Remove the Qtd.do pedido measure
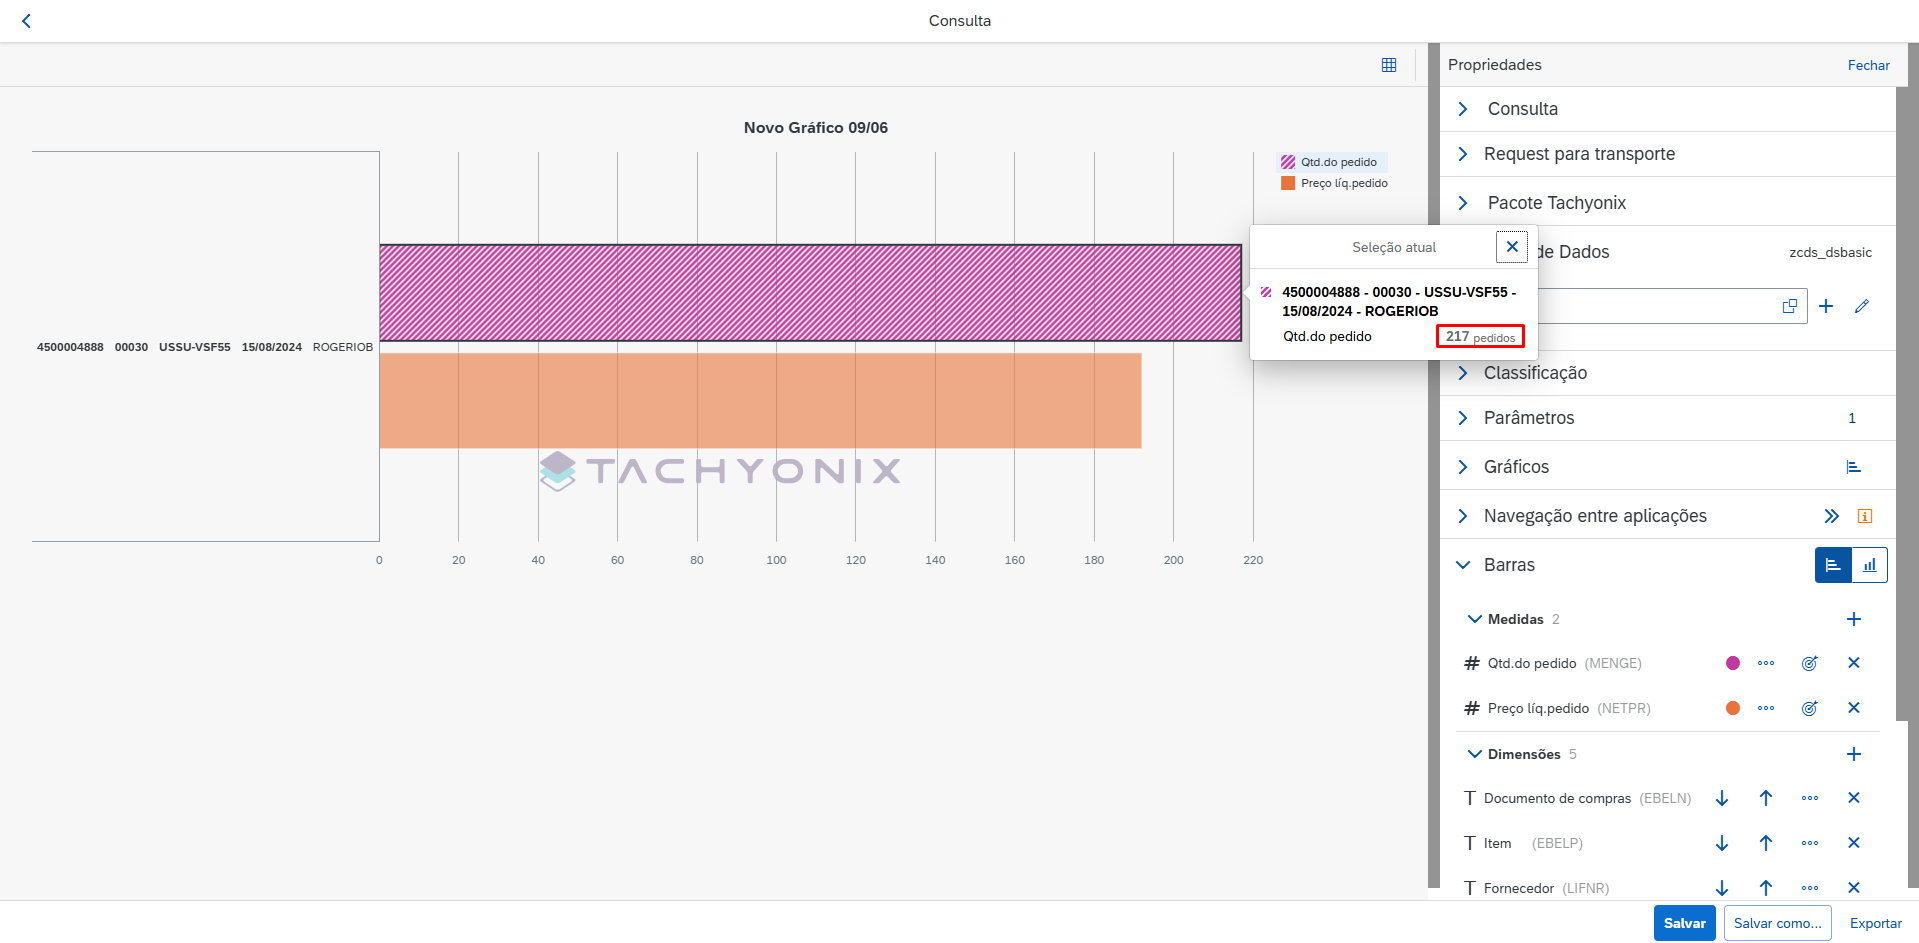 (x=1853, y=663)
